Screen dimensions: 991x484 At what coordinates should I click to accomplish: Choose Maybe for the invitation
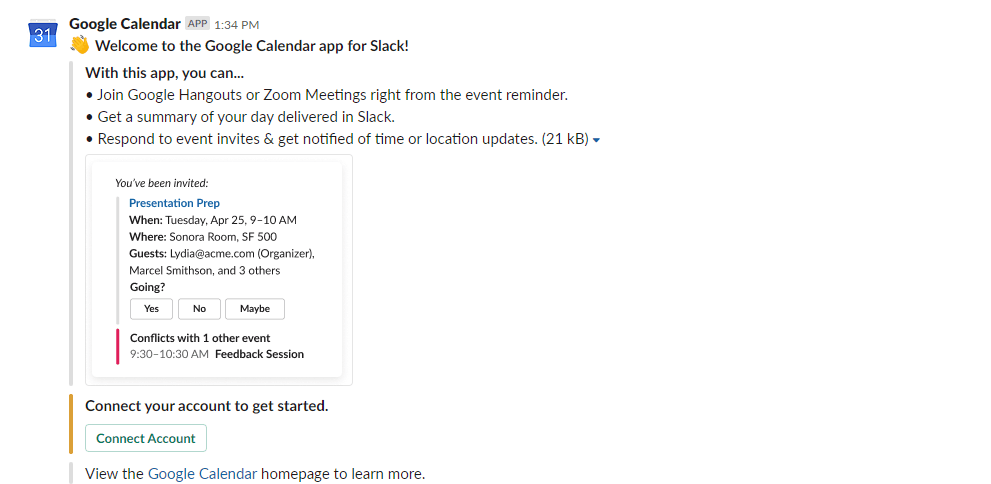click(255, 309)
